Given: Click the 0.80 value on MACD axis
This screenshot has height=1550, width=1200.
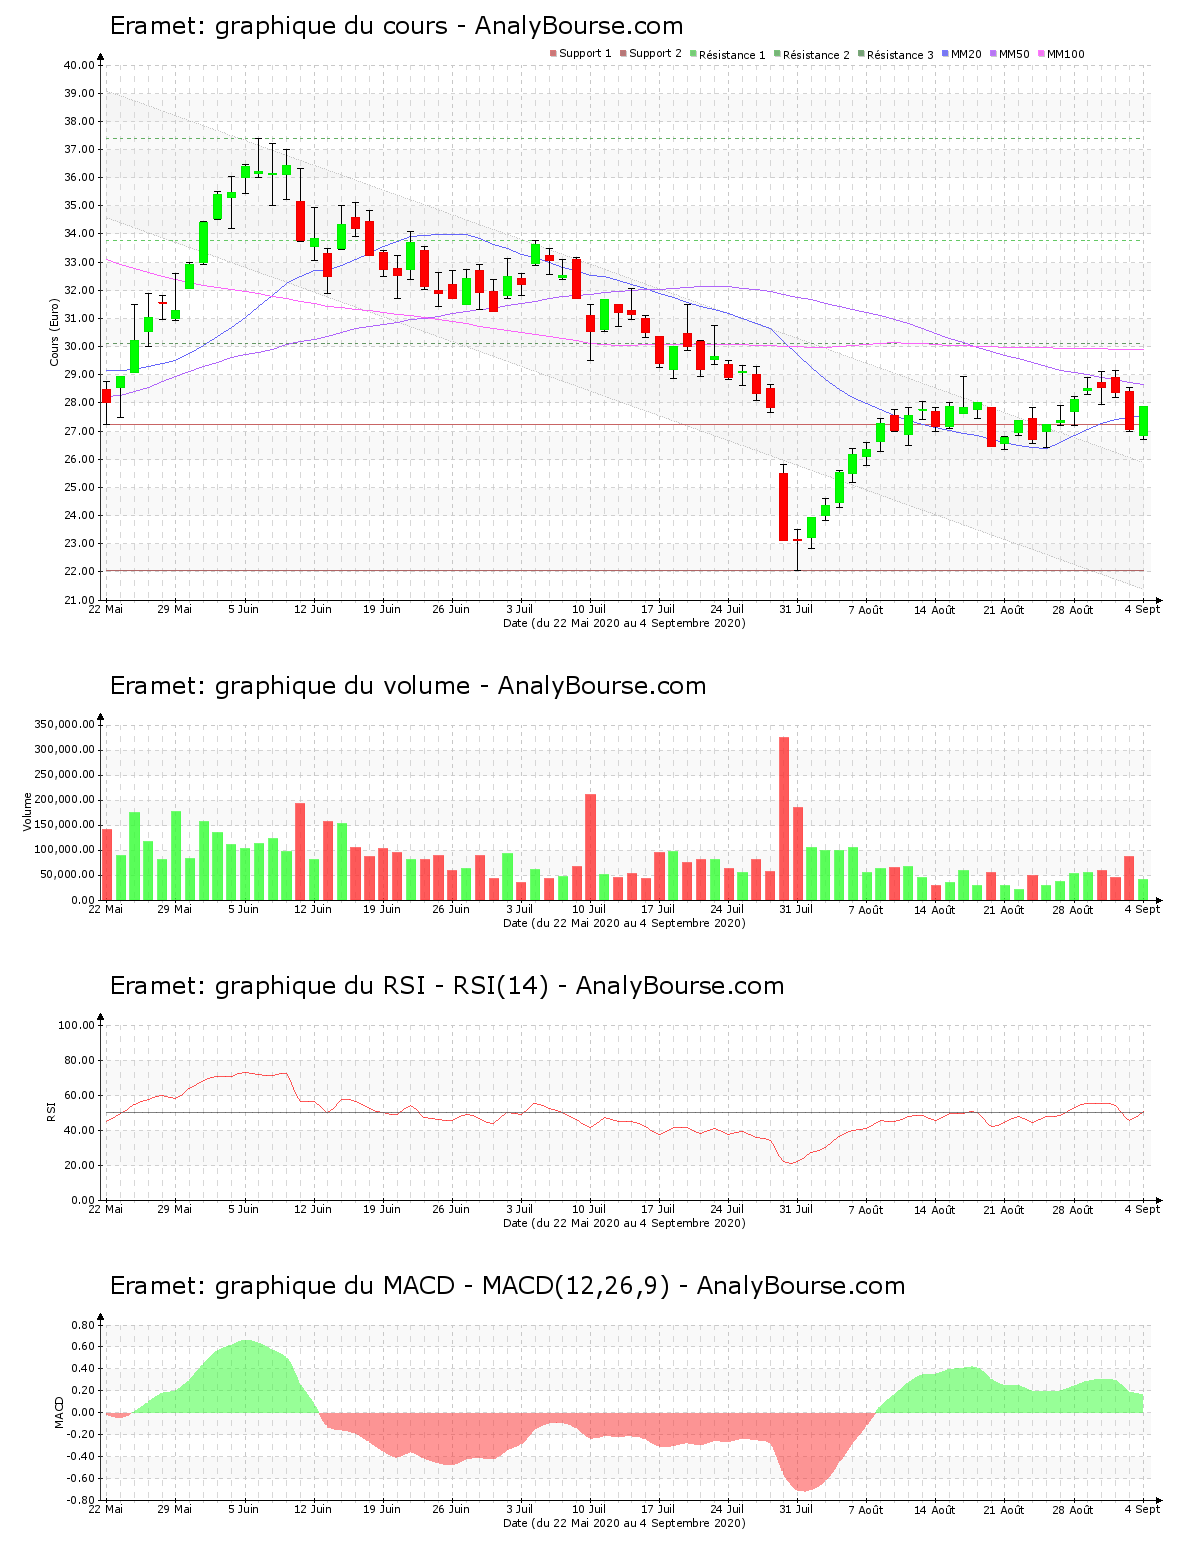Looking at the screenshot, I should (x=84, y=1325).
